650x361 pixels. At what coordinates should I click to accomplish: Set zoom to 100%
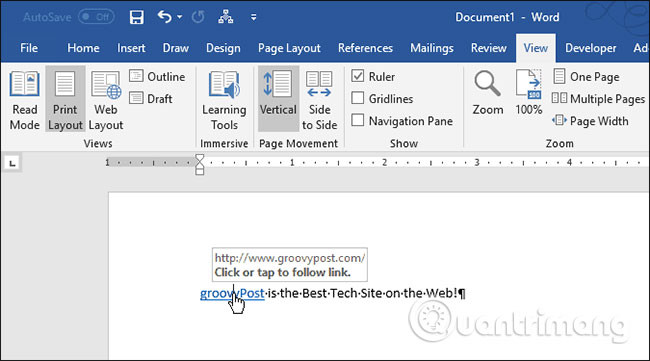click(529, 92)
